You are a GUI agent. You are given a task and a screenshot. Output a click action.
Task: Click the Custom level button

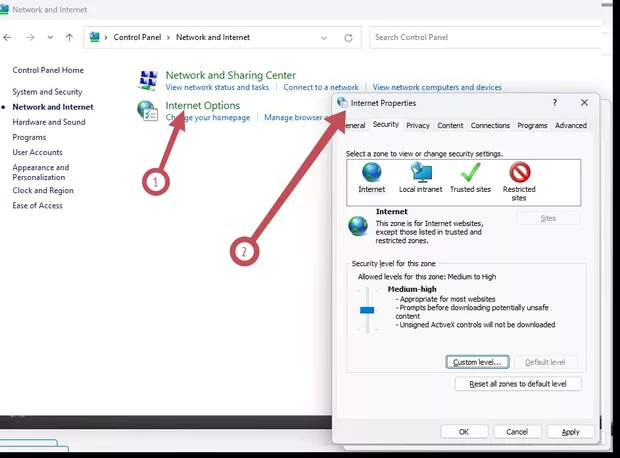(x=477, y=362)
